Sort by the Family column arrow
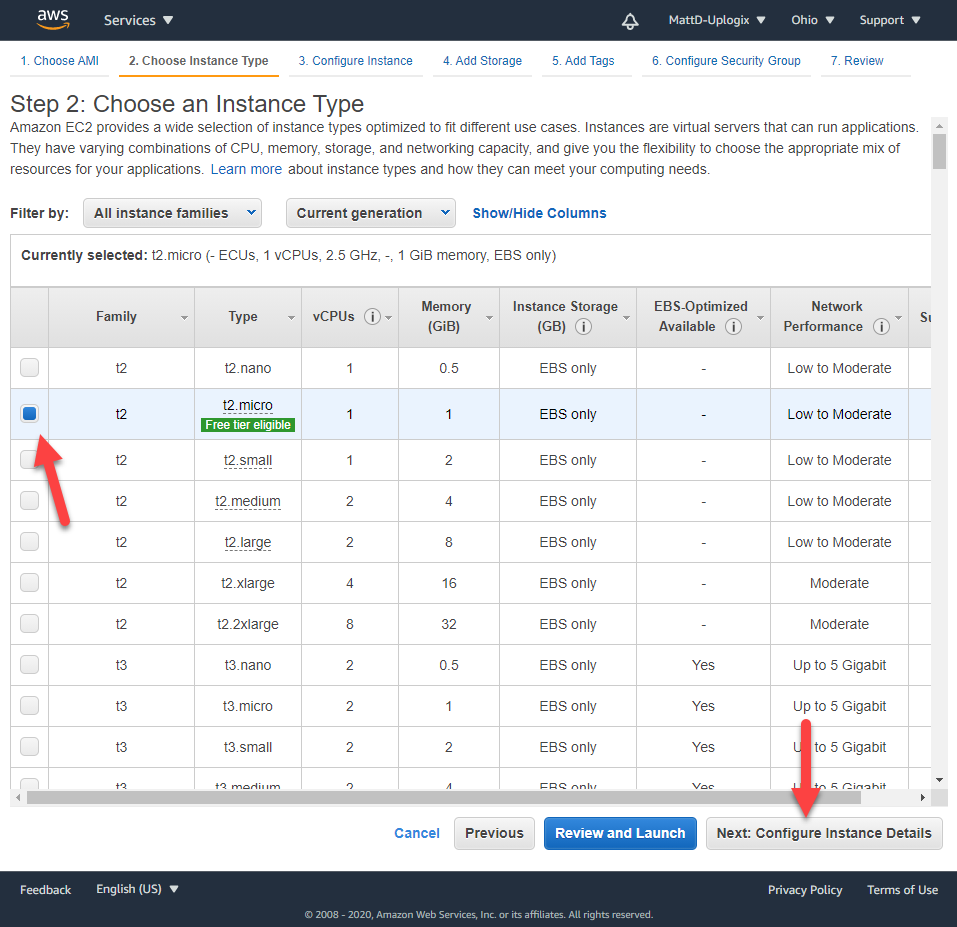The height and width of the screenshot is (927, 957). (x=183, y=317)
